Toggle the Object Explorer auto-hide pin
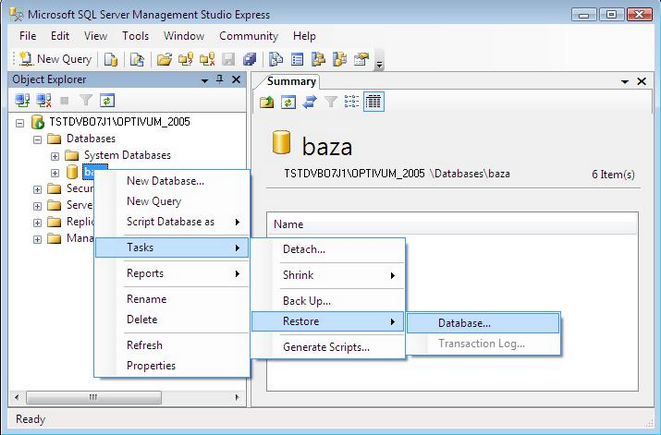The image size is (661, 435). coord(220,79)
